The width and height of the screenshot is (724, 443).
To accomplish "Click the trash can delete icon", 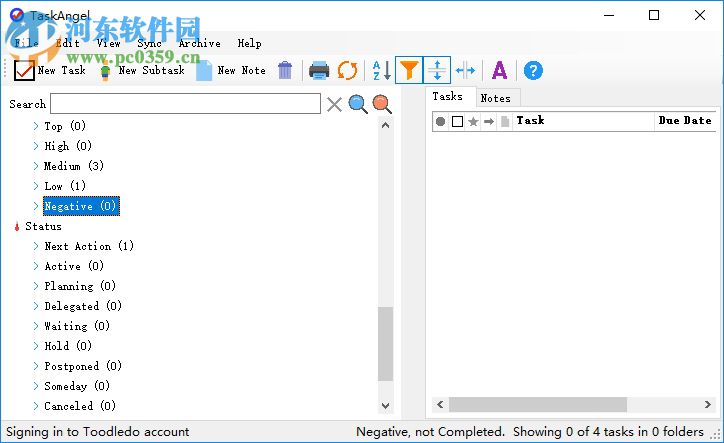I will (x=285, y=70).
